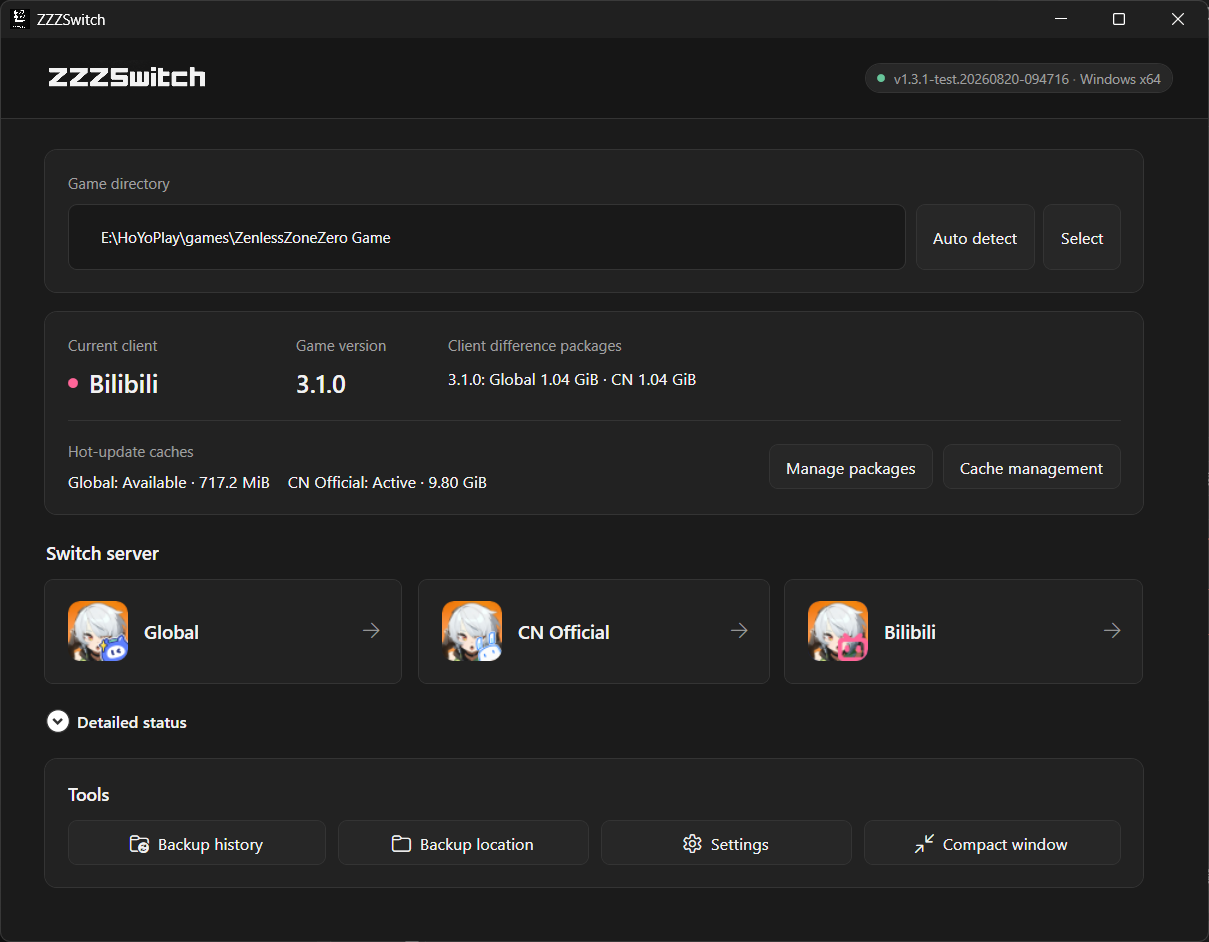The width and height of the screenshot is (1209, 942).
Task: Minimize the ZZZSwitch window
Action: (x=1060, y=19)
